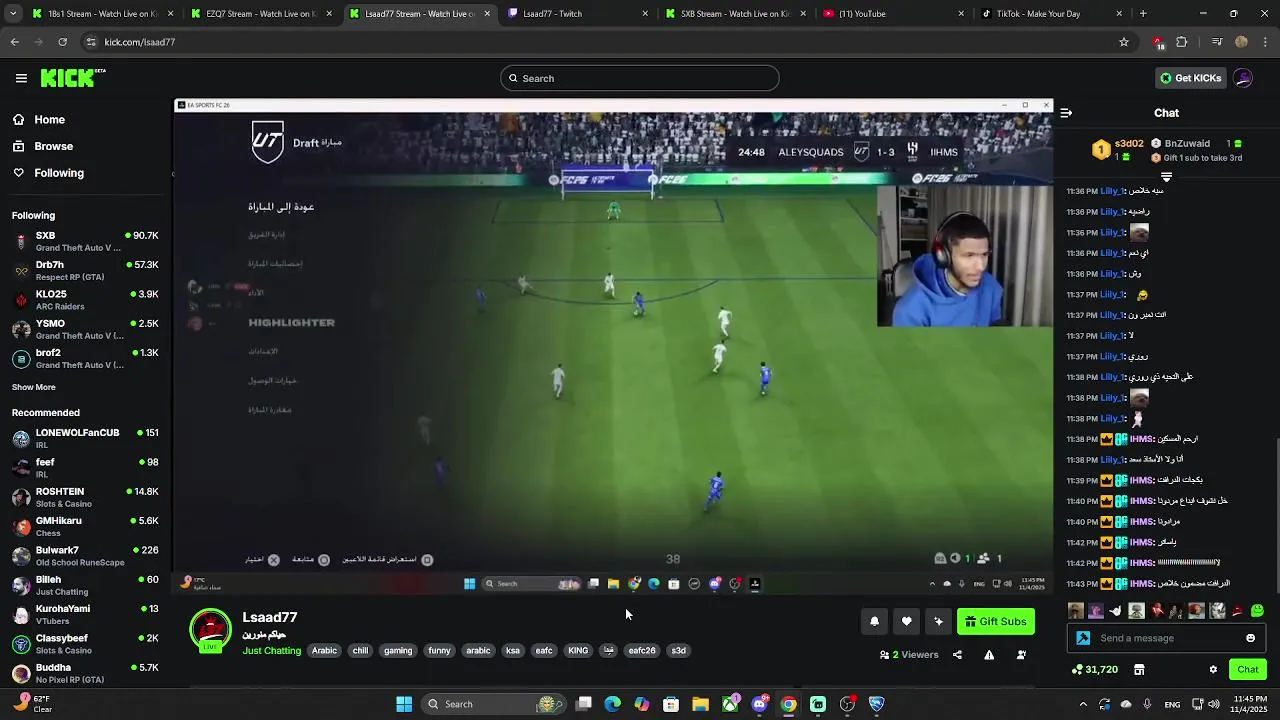Image resolution: width=1280 pixels, height=720 pixels.
Task: Open the hamburger menu beside the Kick logo
Action: coord(21,78)
